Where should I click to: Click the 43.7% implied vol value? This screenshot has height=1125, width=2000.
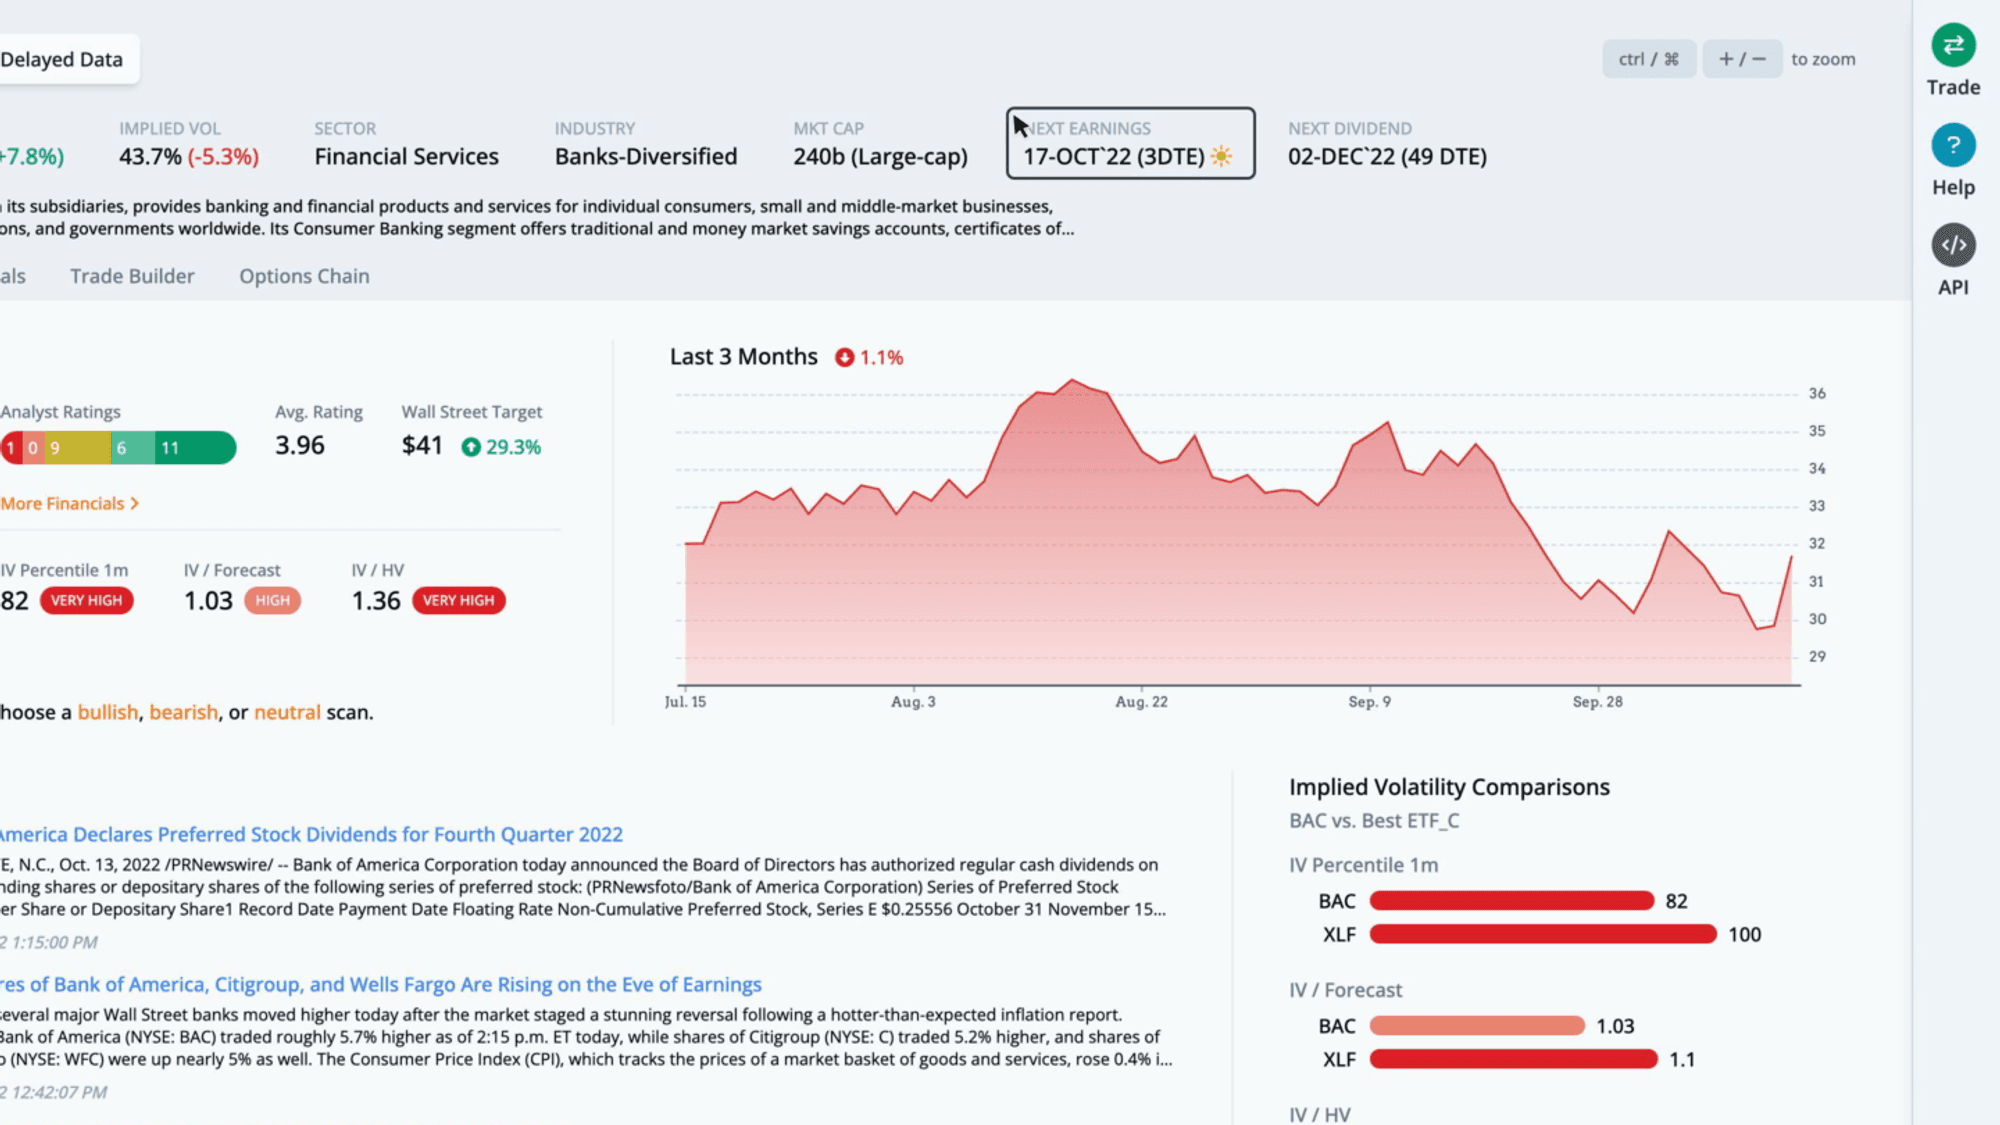tap(150, 157)
